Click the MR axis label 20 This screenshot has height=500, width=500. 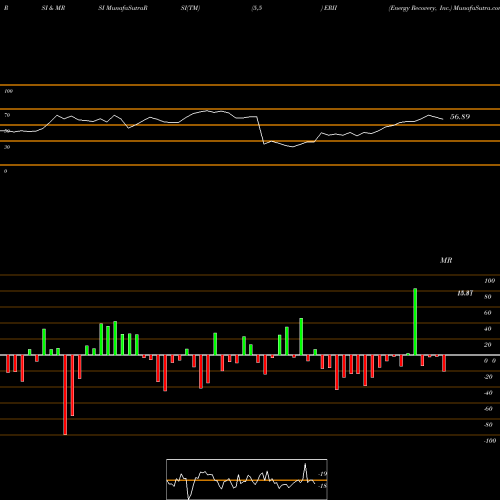[488, 345]
